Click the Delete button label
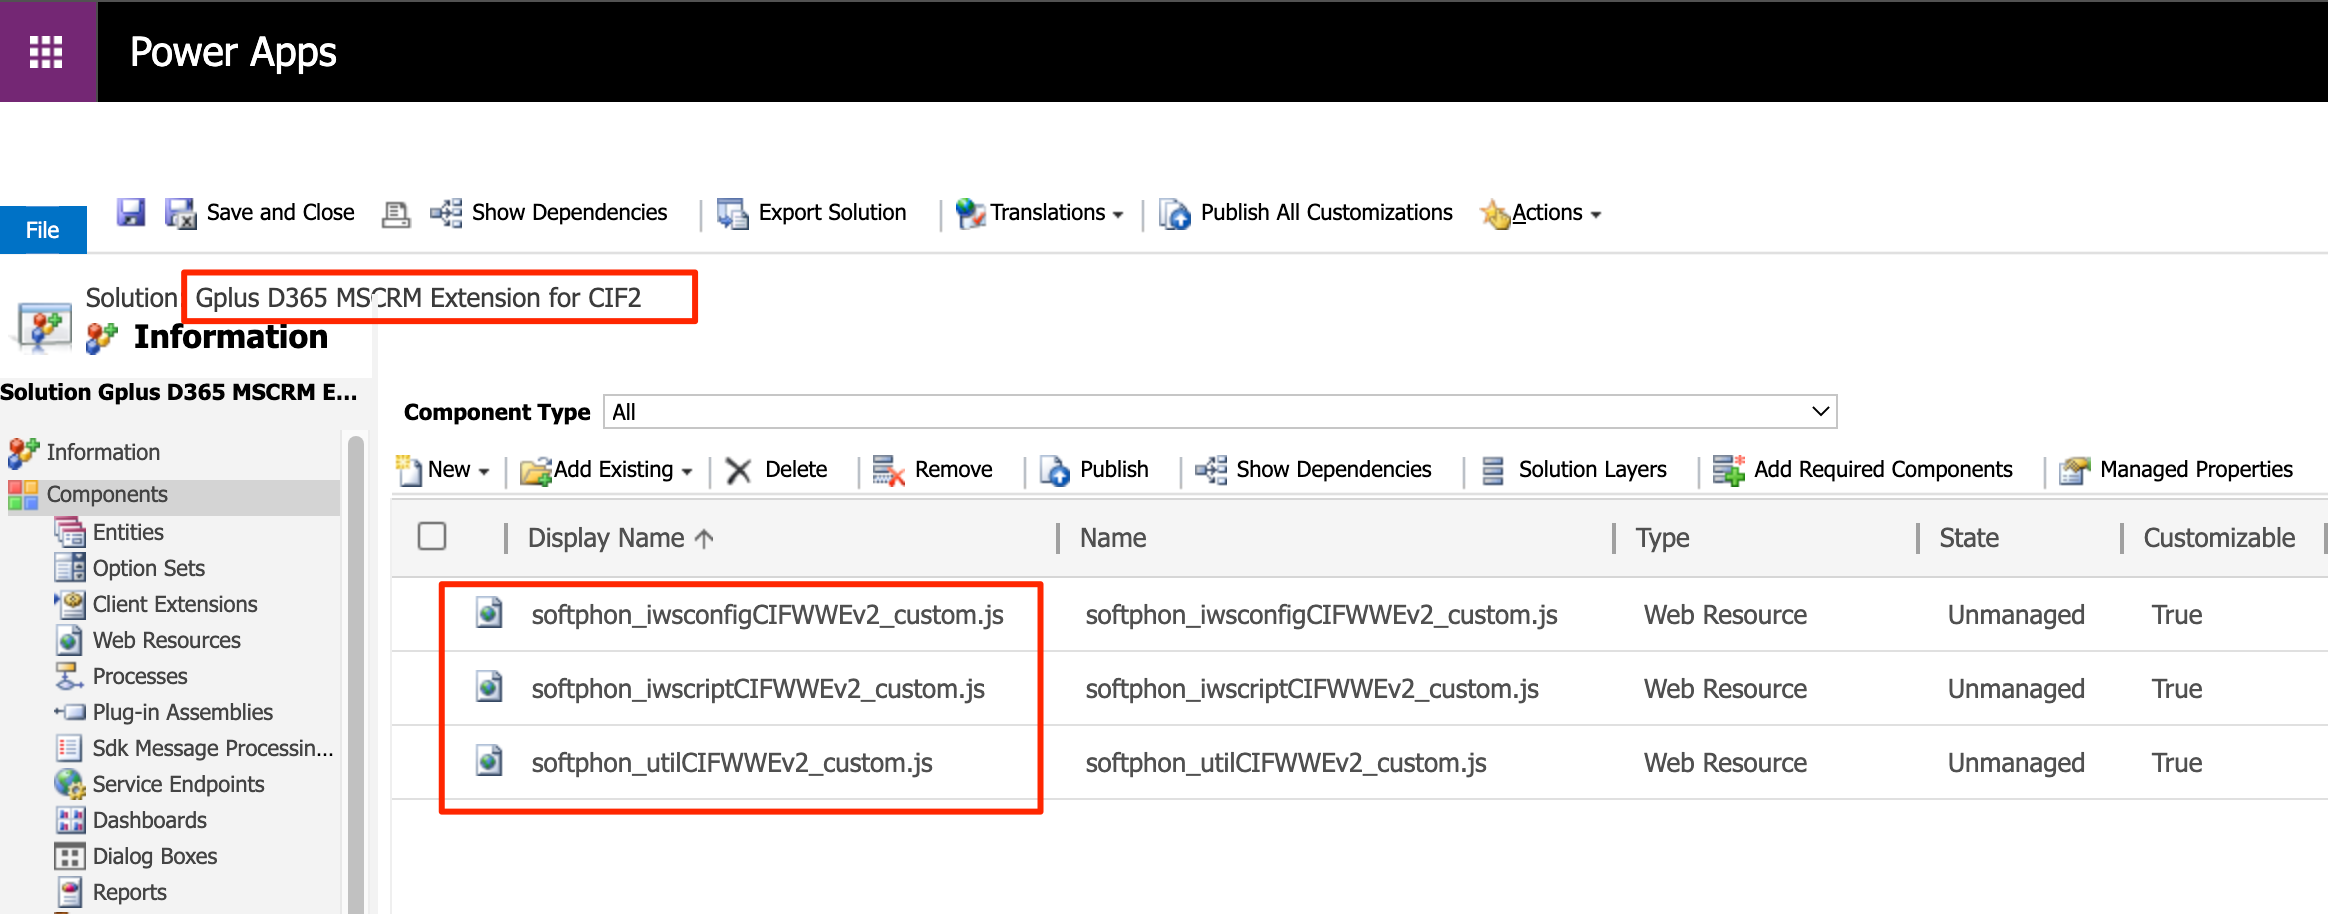 click(x=796, y=469)
